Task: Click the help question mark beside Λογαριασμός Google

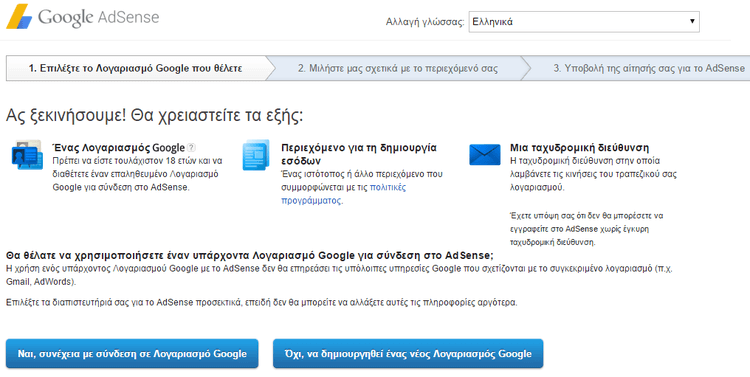Action: click(191, 147)
